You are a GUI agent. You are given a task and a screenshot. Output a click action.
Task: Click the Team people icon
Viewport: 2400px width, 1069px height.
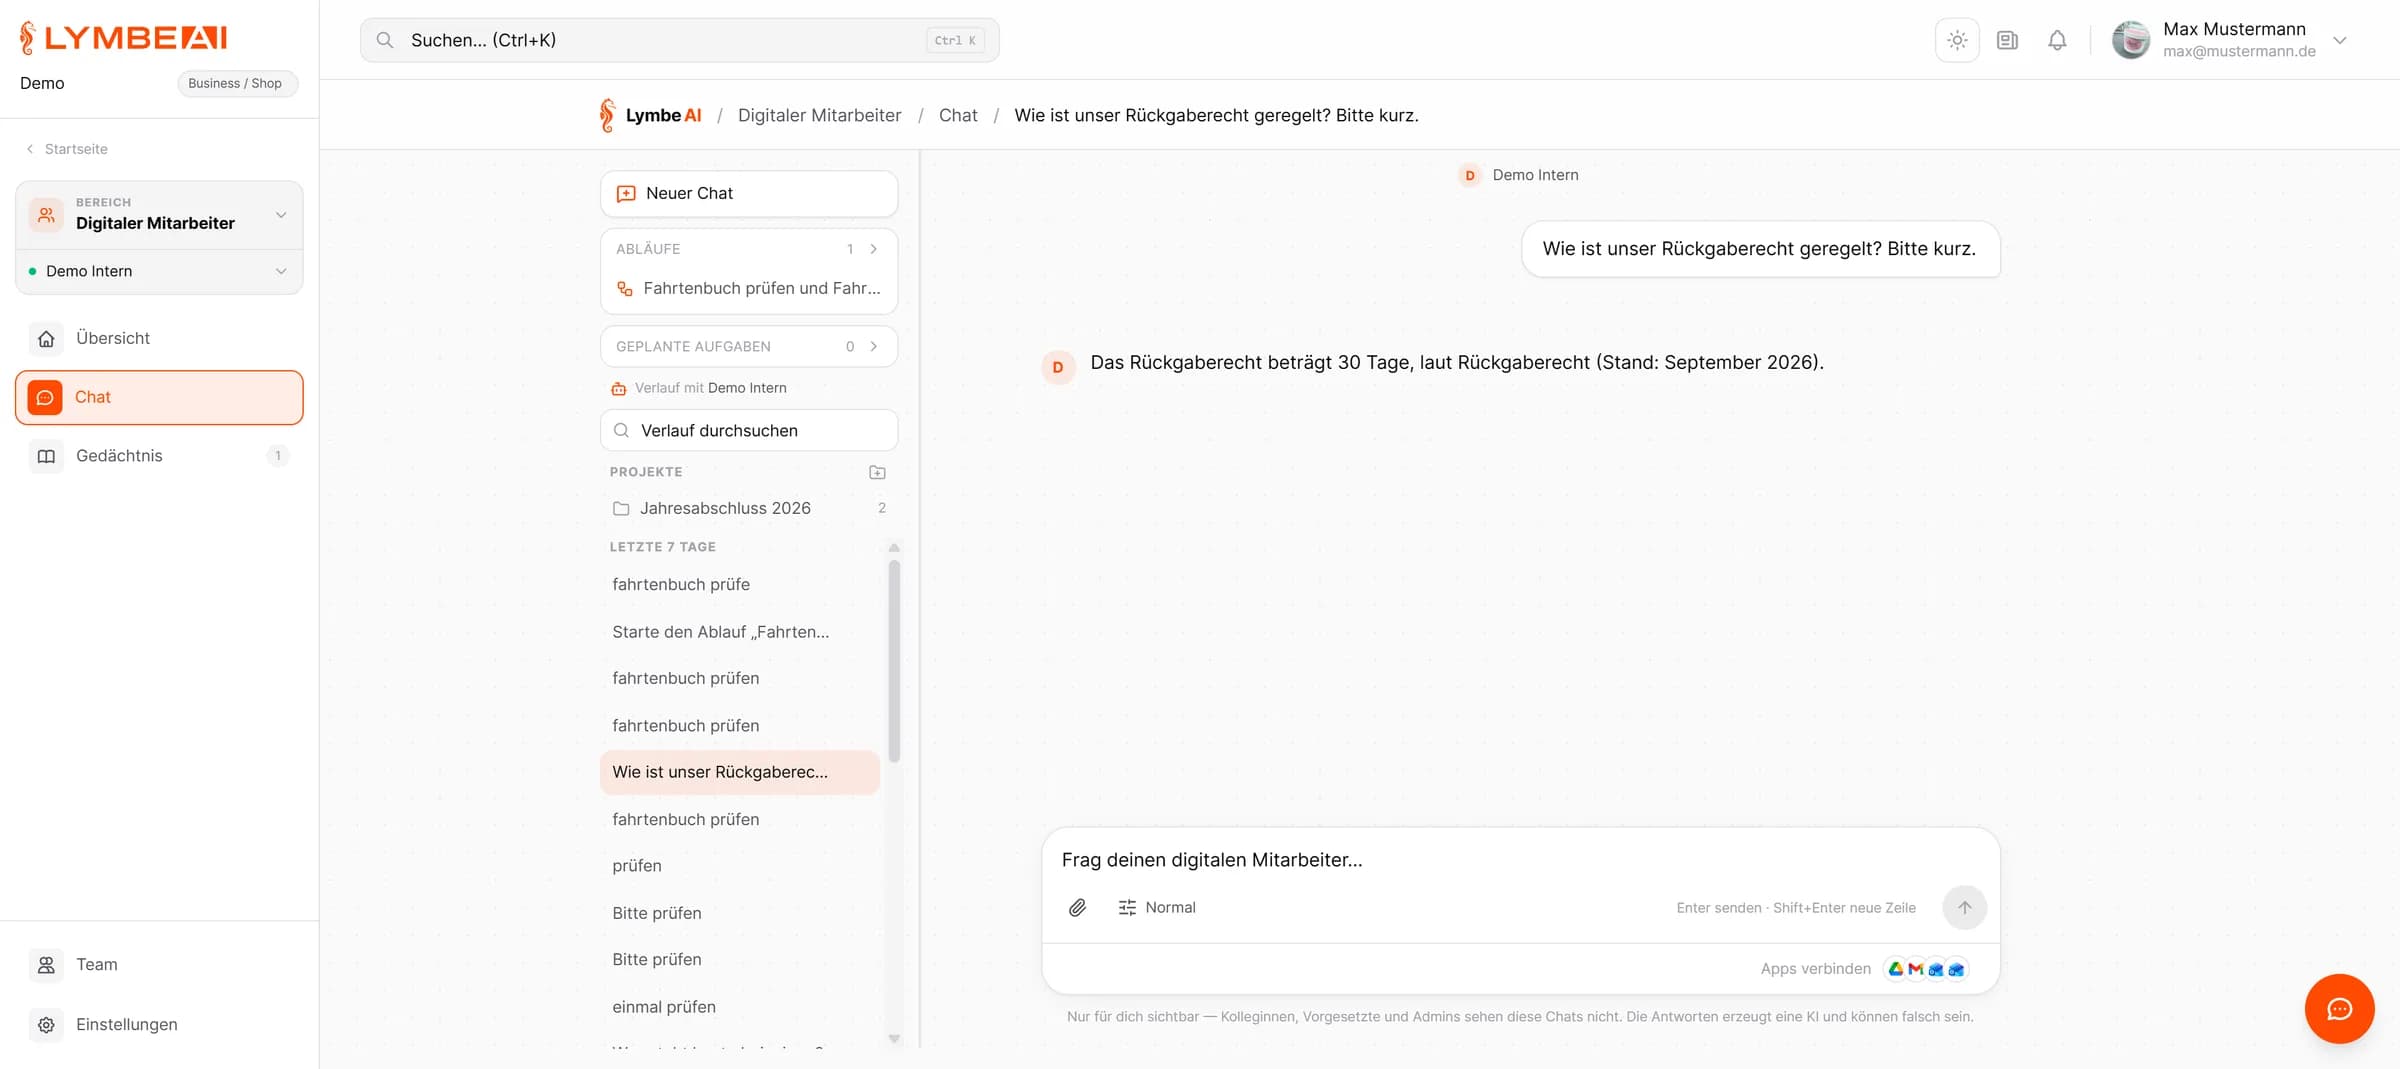46,965
